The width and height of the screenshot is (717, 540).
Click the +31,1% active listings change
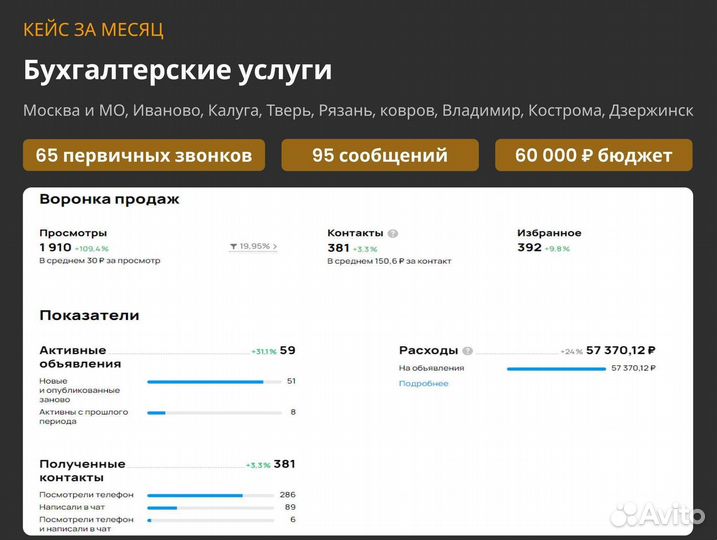pos(264,352)
